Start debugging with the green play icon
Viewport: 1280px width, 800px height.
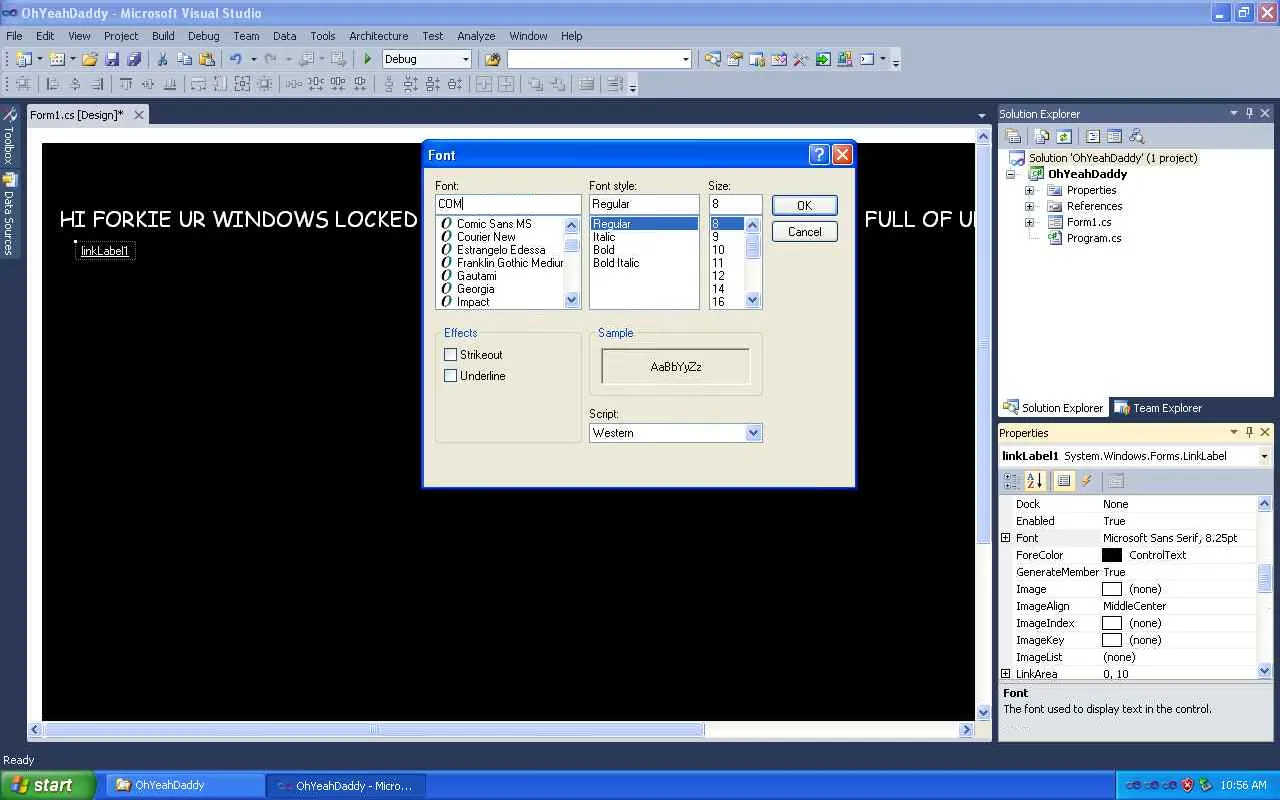368,60
